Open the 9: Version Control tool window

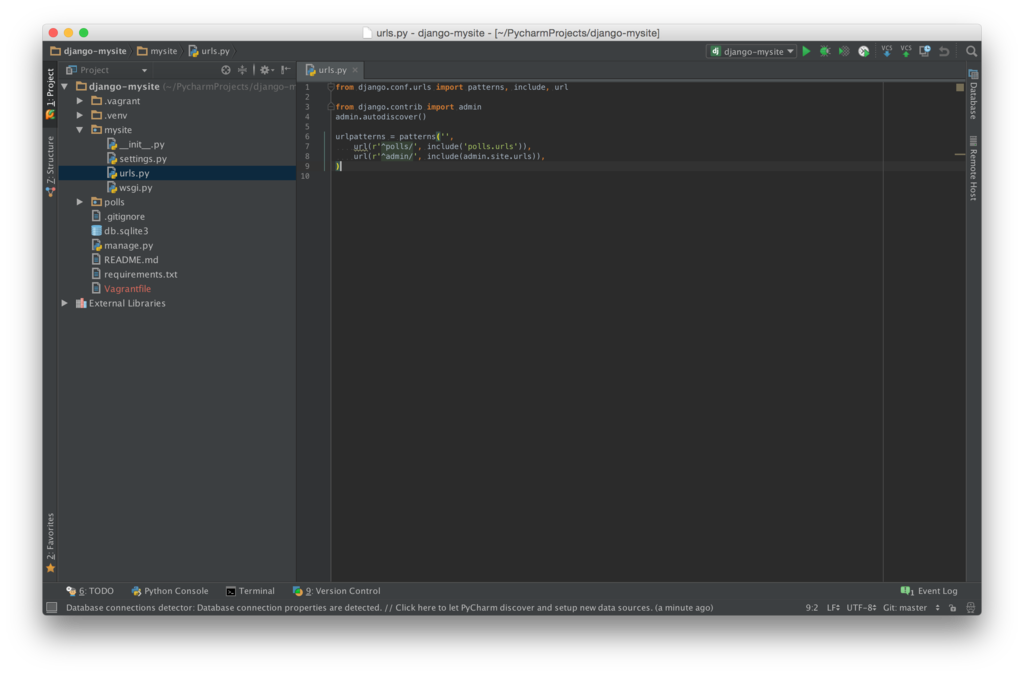tap(336, 591)
